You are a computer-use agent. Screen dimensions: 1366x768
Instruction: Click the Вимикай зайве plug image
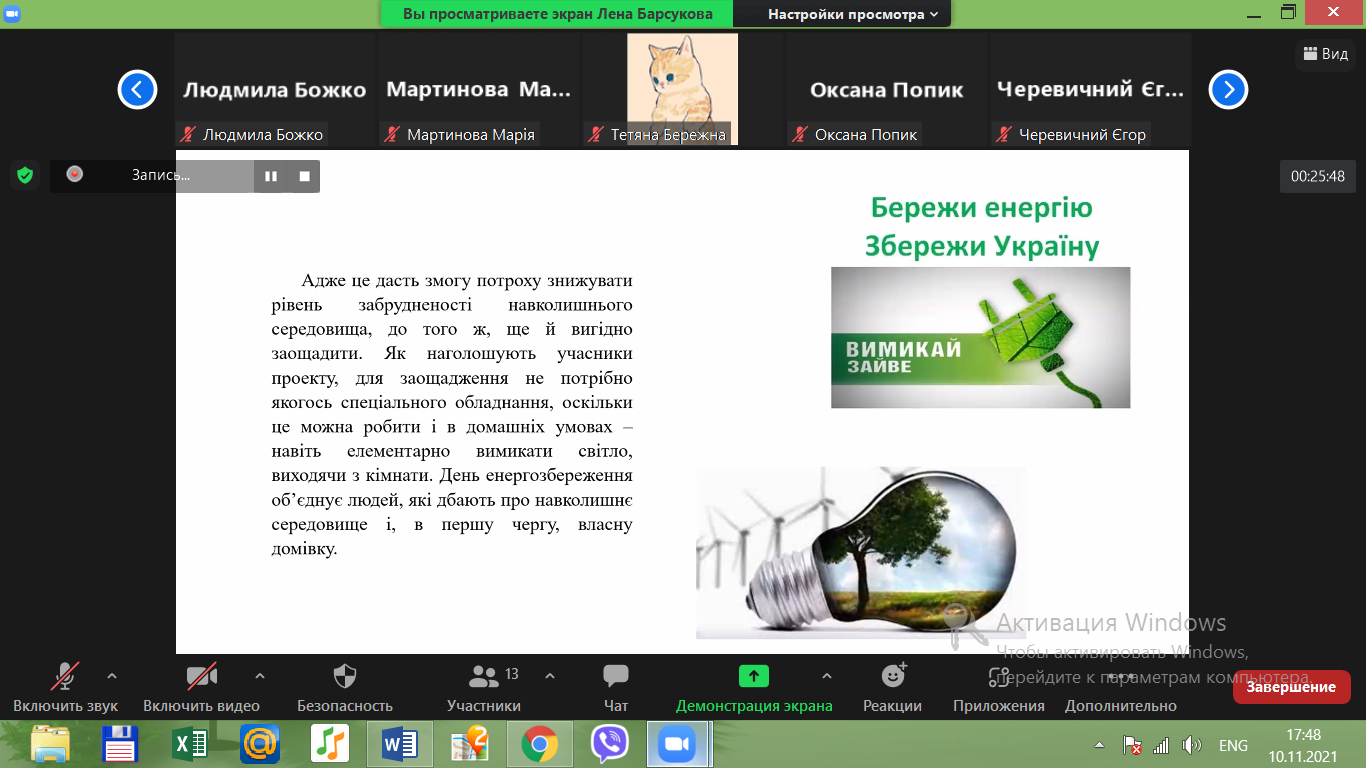980,337
